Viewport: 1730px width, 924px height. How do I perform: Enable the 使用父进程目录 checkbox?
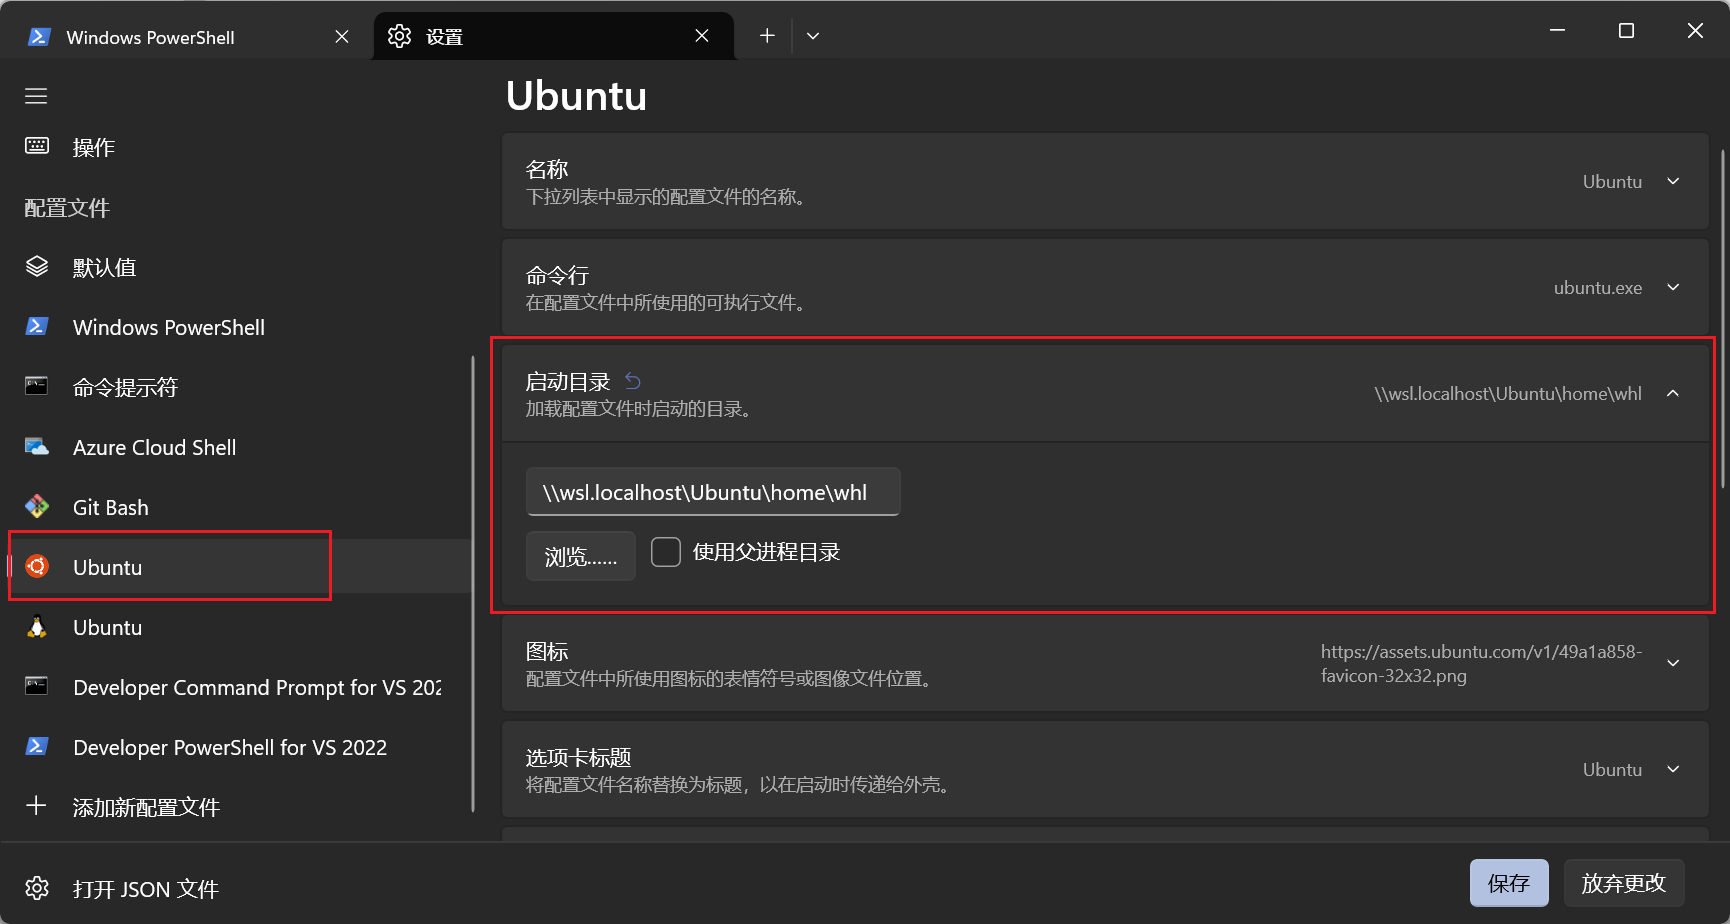tap(666, 552)
